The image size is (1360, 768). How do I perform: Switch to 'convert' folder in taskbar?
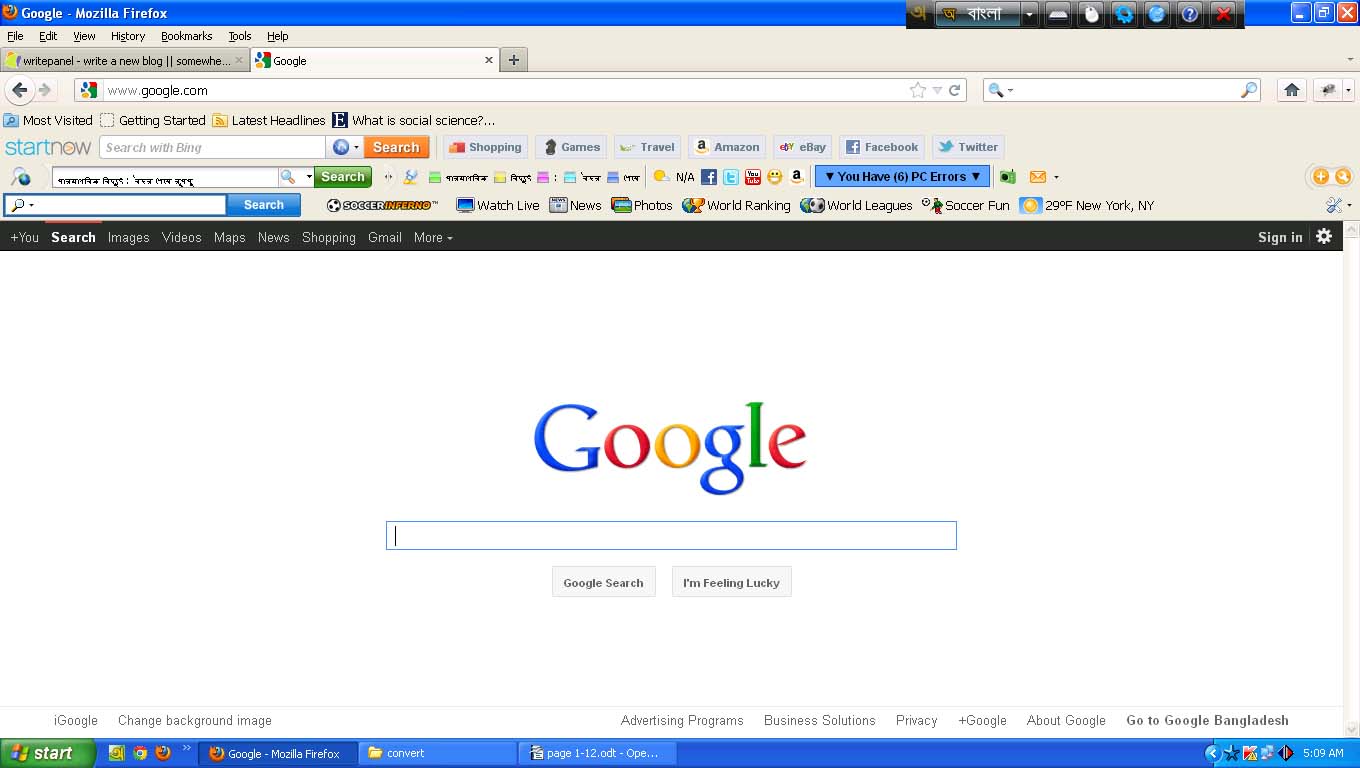point(438,753)
